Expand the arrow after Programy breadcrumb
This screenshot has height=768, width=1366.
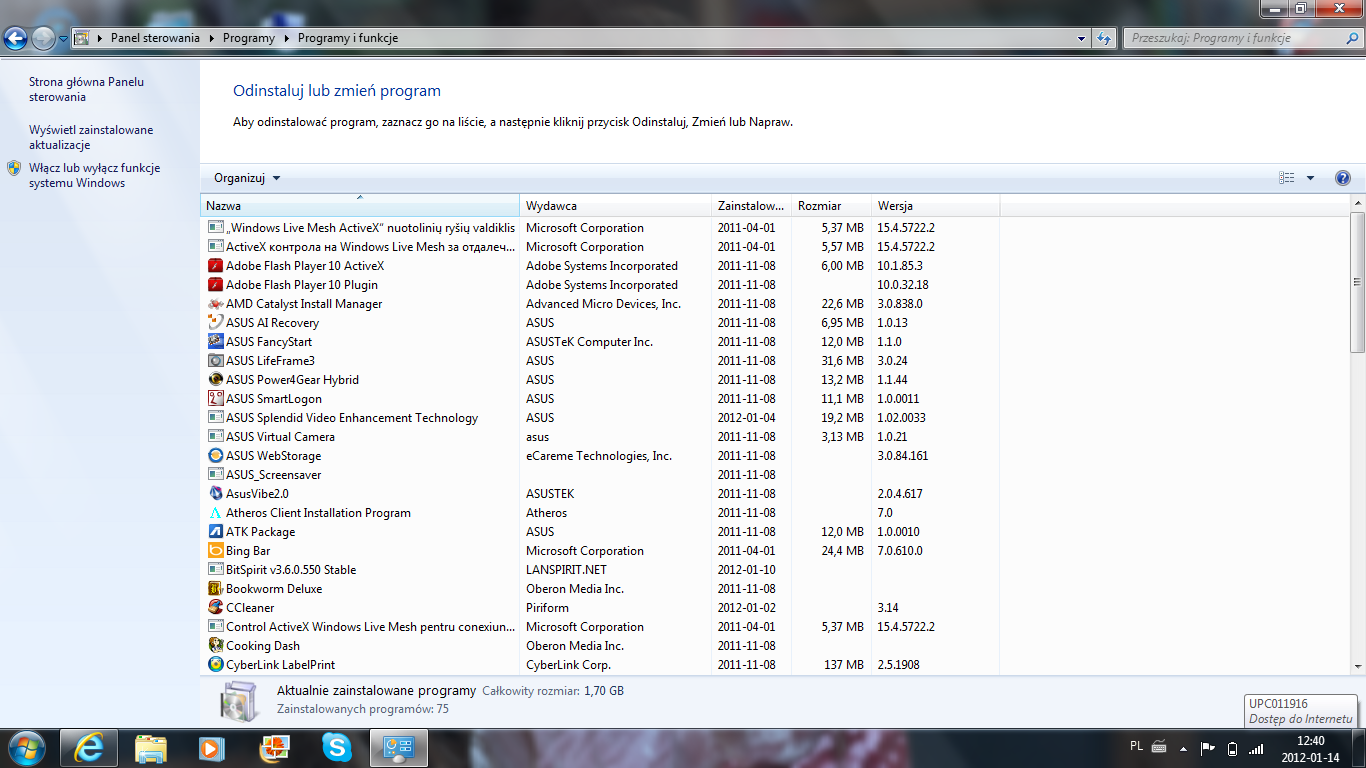(x=286, y=38)
